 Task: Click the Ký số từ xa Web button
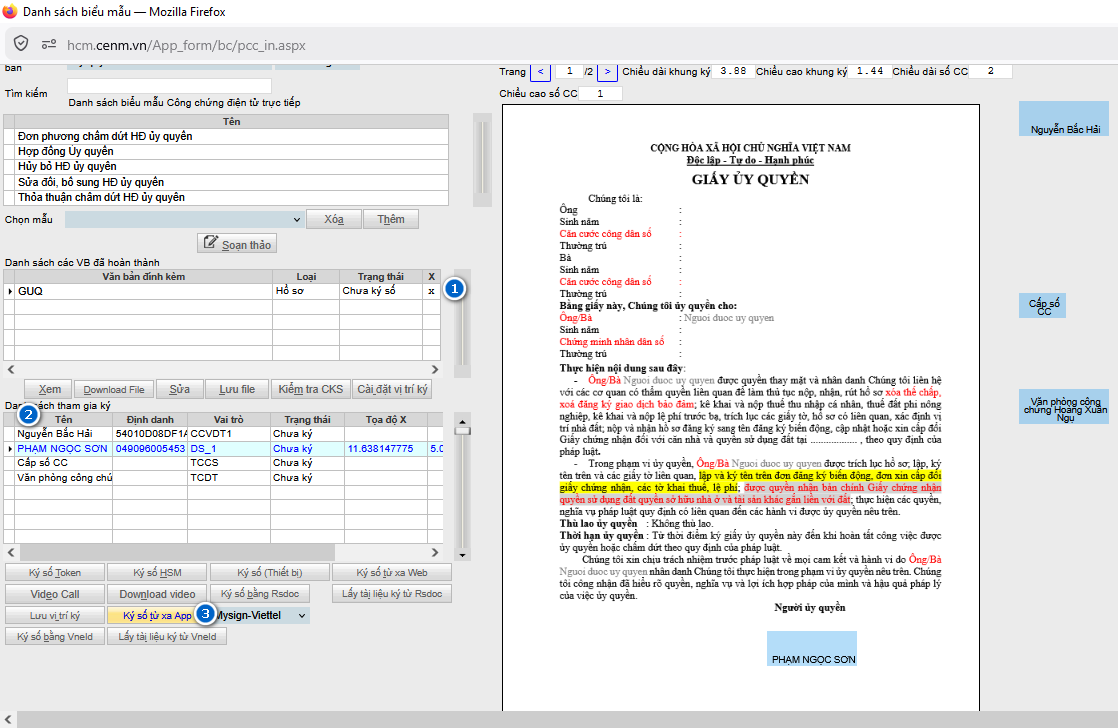(392, 573)
